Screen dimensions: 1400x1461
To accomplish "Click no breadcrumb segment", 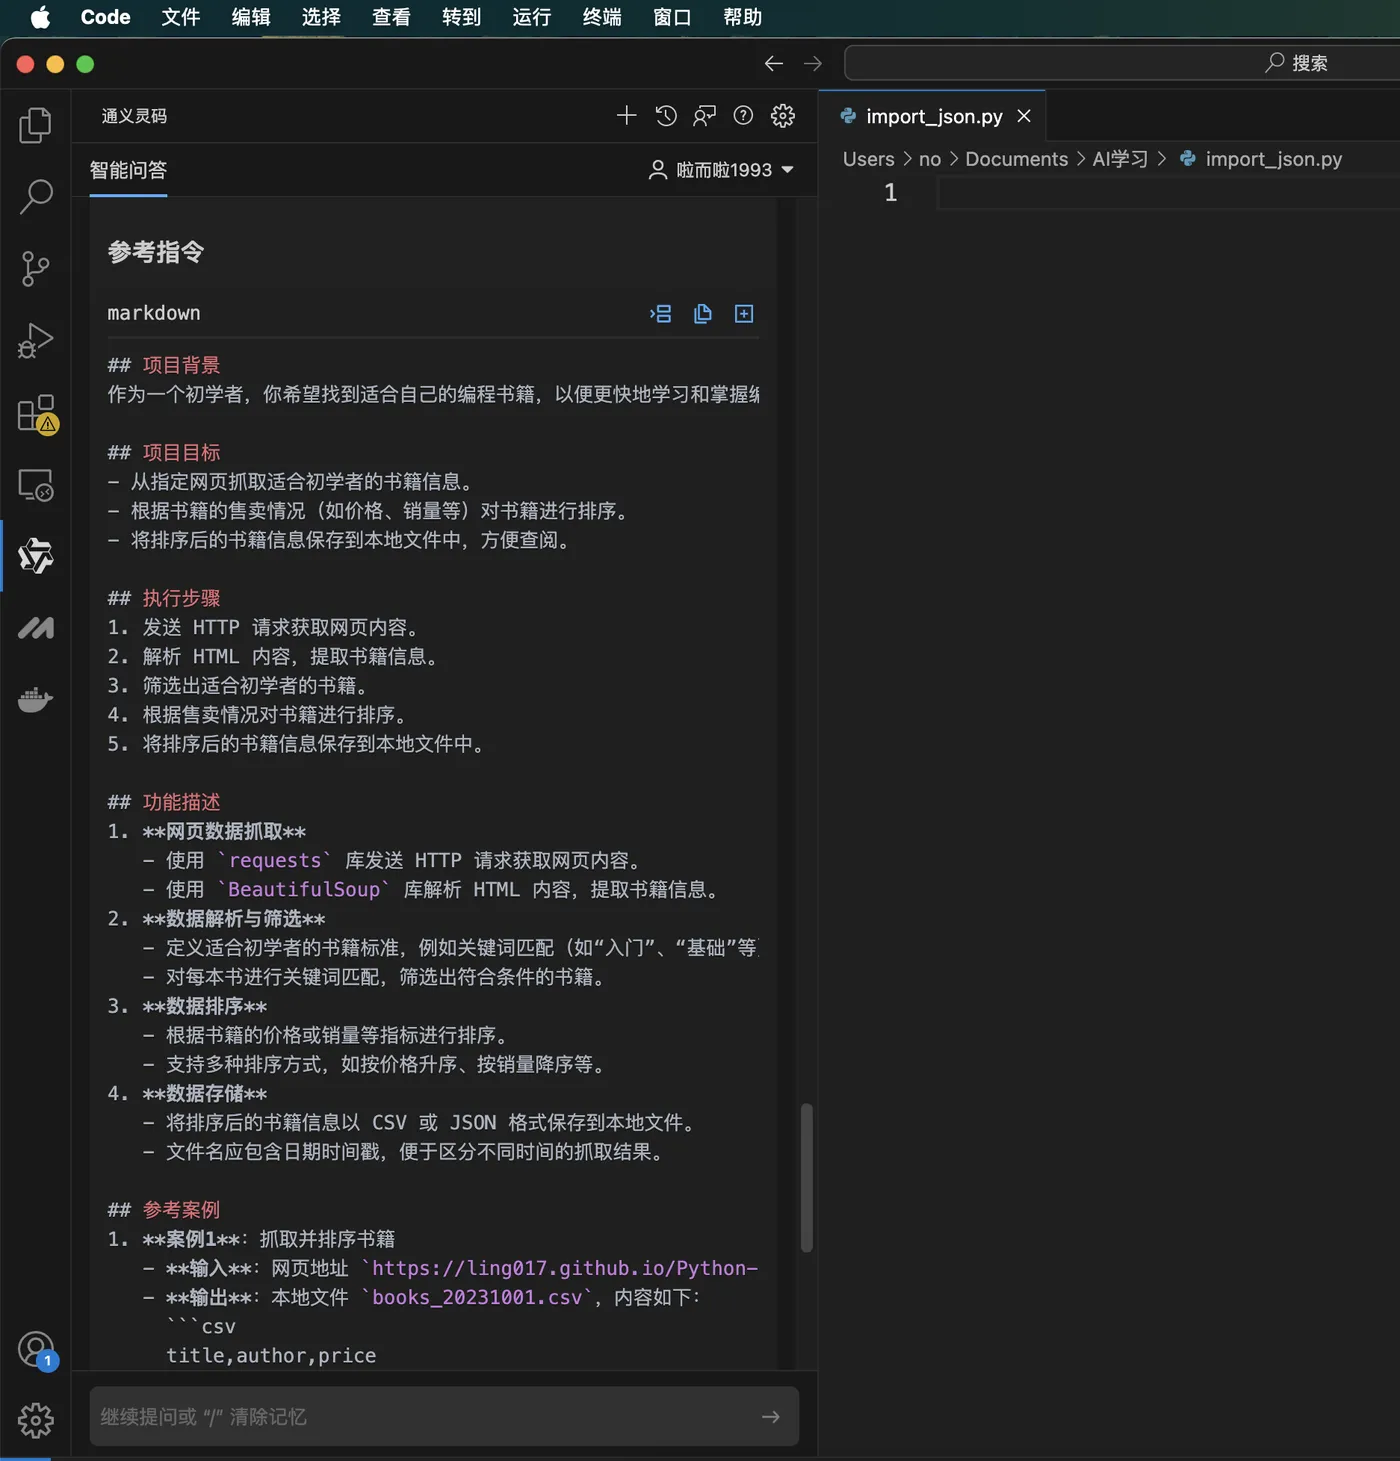I will pos(930,159).
